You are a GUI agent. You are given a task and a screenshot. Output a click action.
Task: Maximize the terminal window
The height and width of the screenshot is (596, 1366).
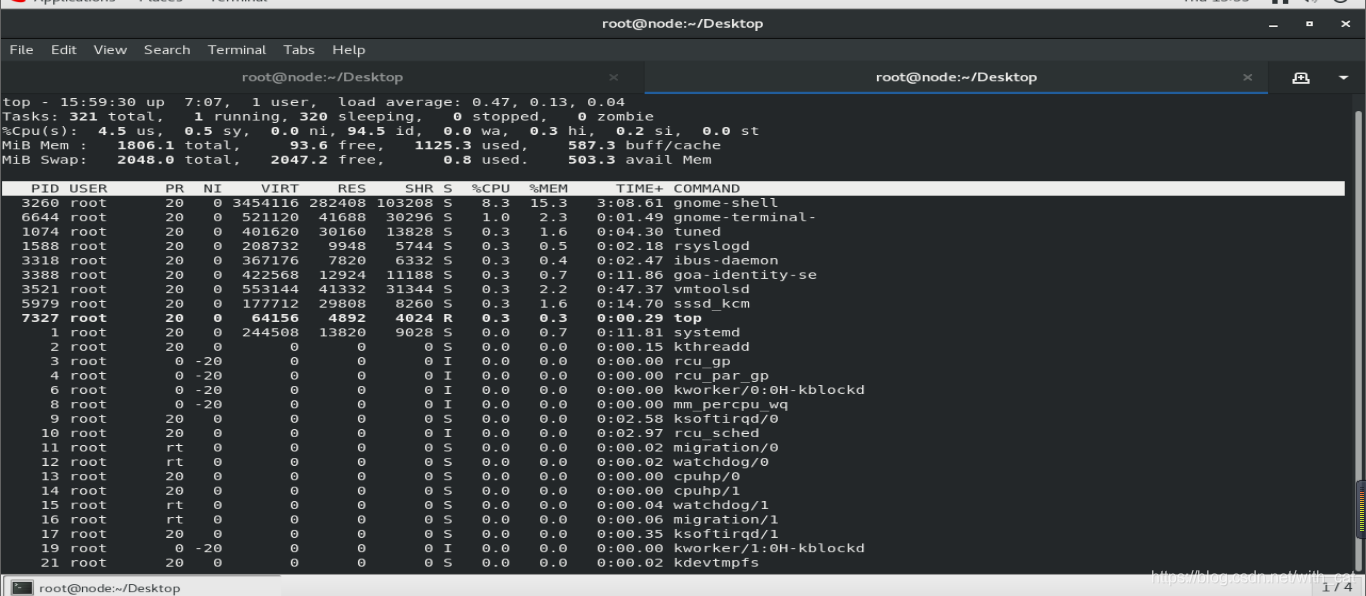[1309, 24]
